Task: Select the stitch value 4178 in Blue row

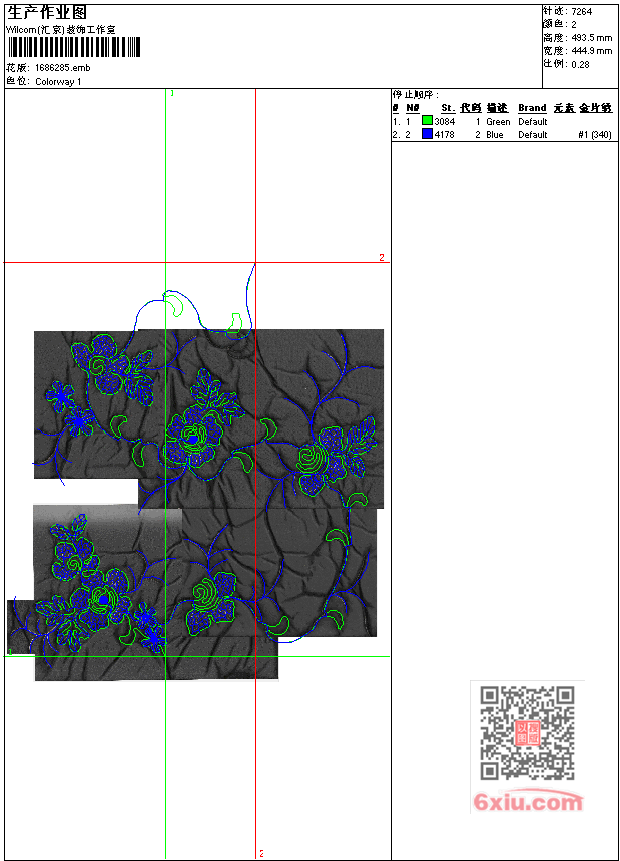Action: click(x=445, y=135)
